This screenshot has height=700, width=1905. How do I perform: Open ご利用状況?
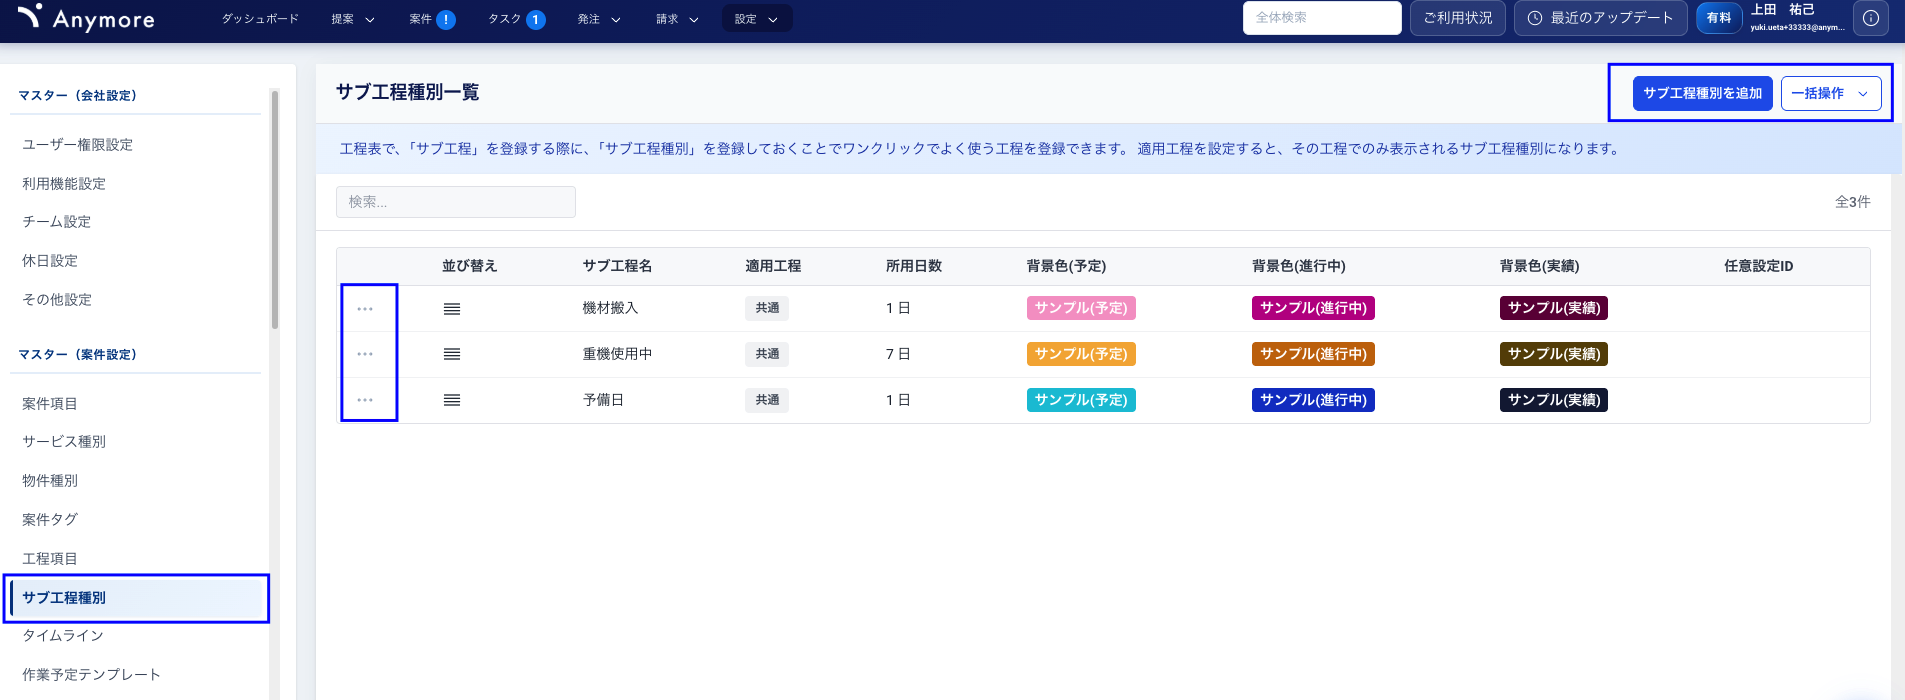coord(1458,18)
